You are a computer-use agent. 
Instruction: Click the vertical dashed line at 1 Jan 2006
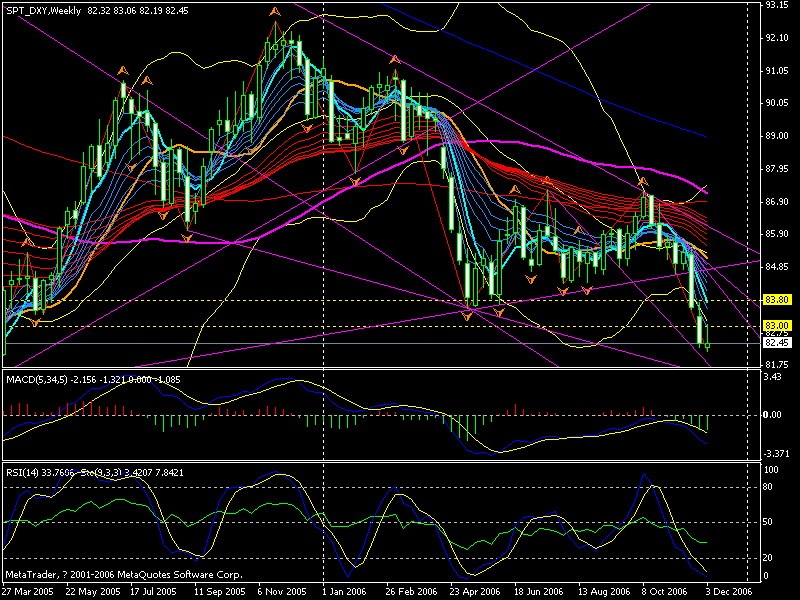pyautogui.click(x=323, y=200)
